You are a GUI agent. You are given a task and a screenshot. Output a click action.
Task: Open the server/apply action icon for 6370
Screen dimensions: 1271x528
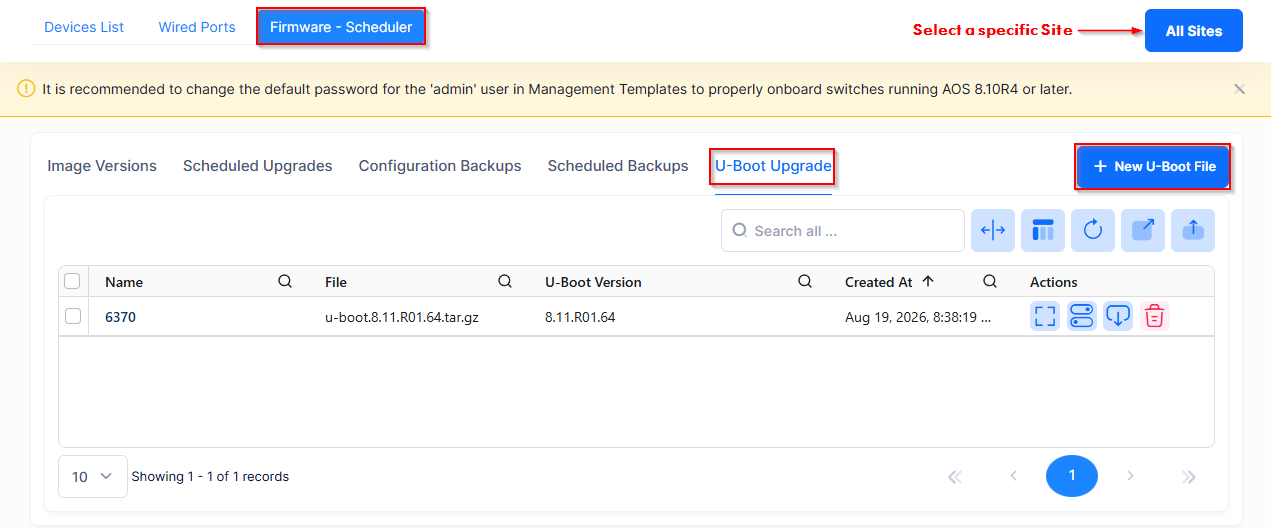pyautogui.click(x=1082, y=316)
